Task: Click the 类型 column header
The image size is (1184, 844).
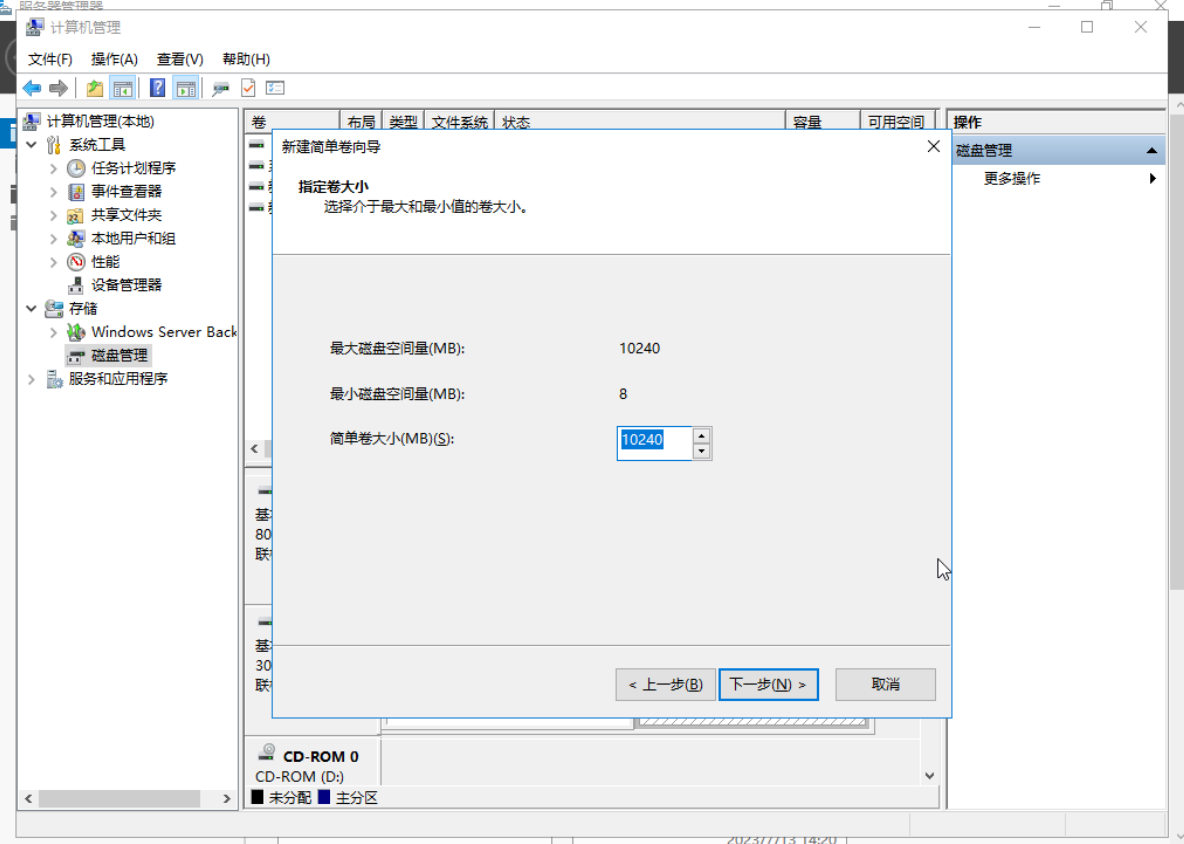Action: (403, 122)
